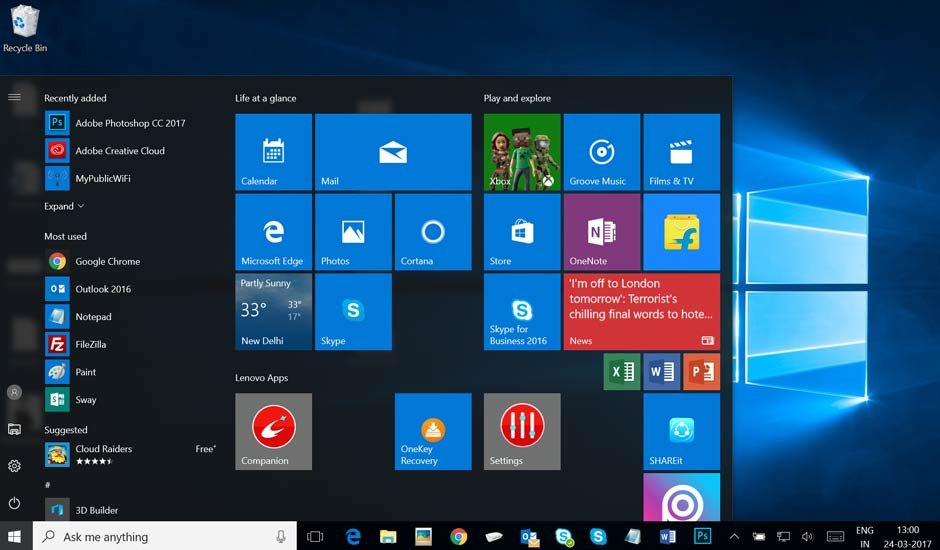The height and width of the screenshot is (550, 940).
Task: Open the Lenovo Settings tile
Action: tap(522, 431)
